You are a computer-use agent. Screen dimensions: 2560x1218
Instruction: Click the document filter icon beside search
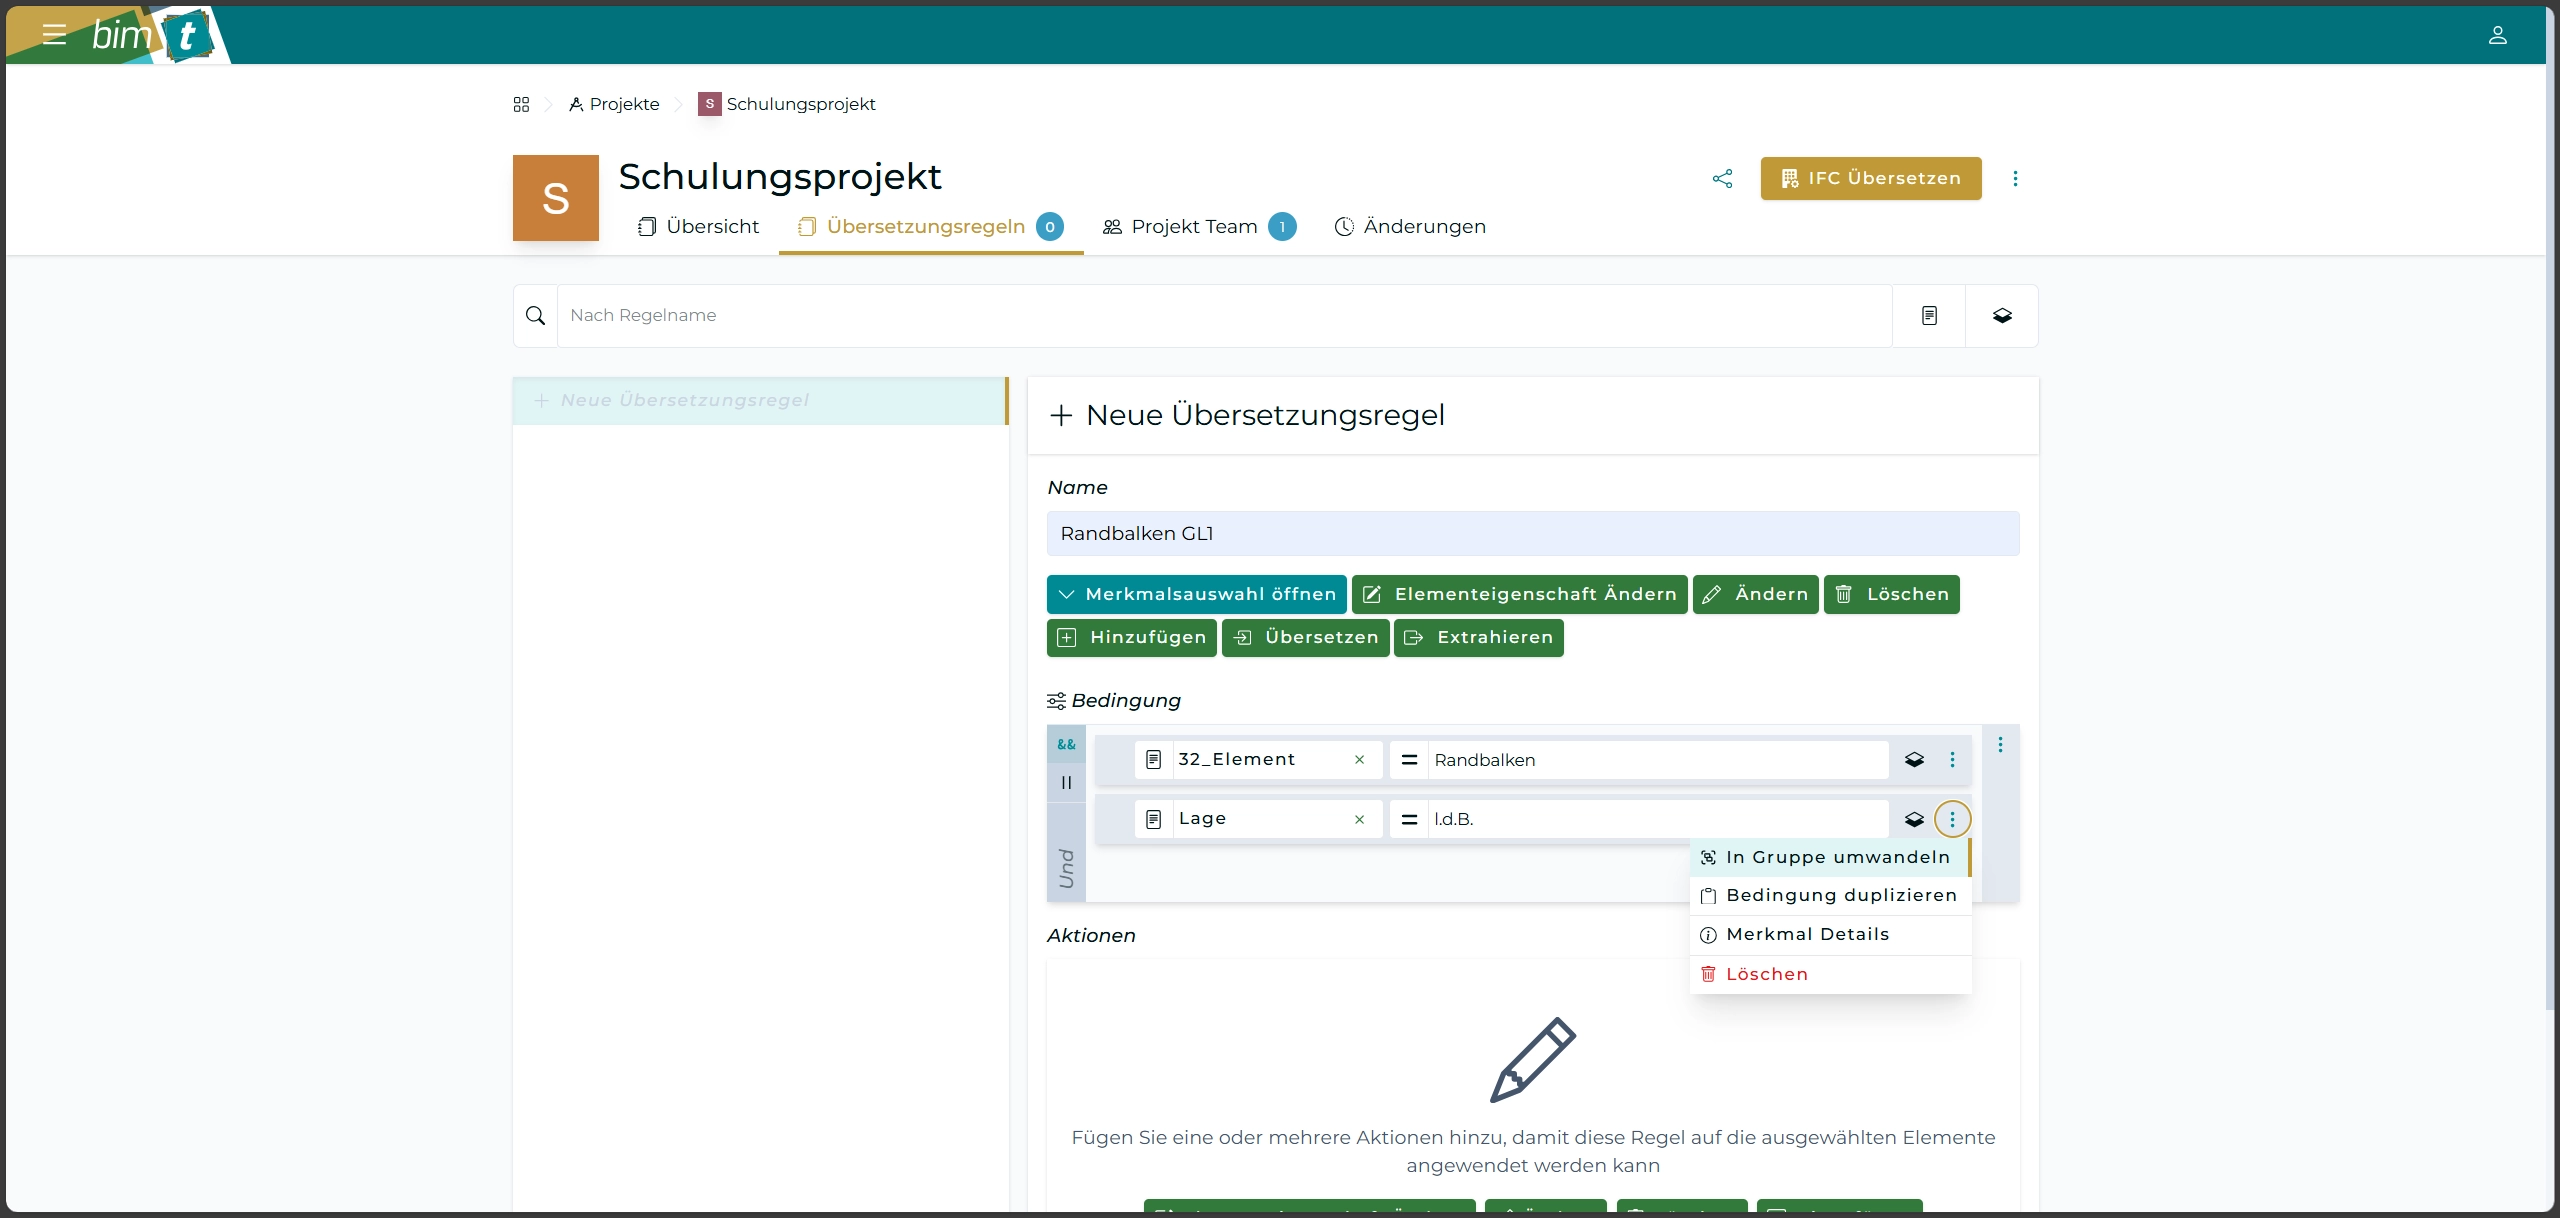(x=1929, y=316)
